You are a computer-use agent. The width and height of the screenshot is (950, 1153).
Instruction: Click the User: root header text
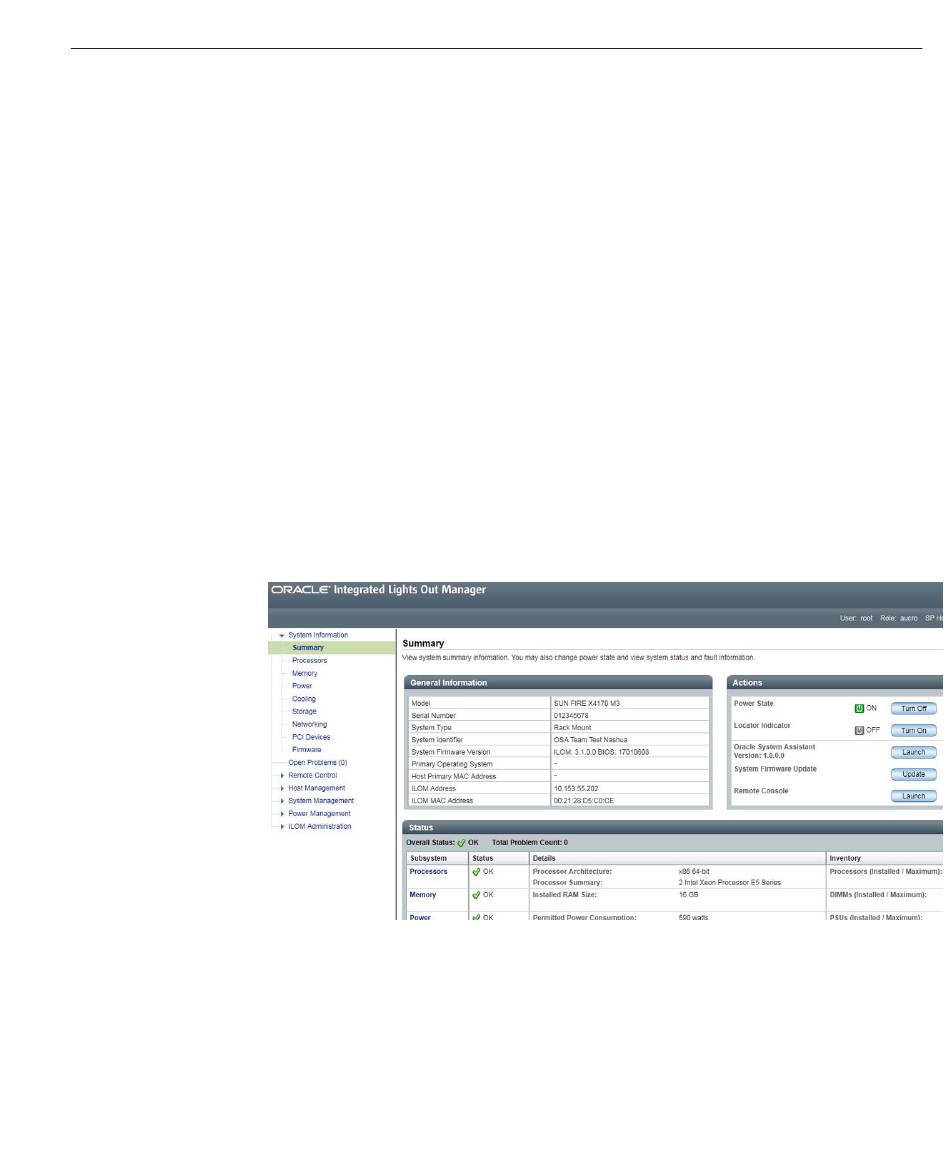point(856,618)
